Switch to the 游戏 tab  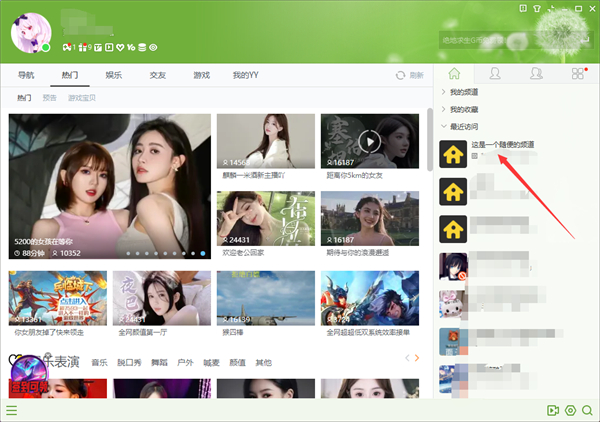pos(202,75)
